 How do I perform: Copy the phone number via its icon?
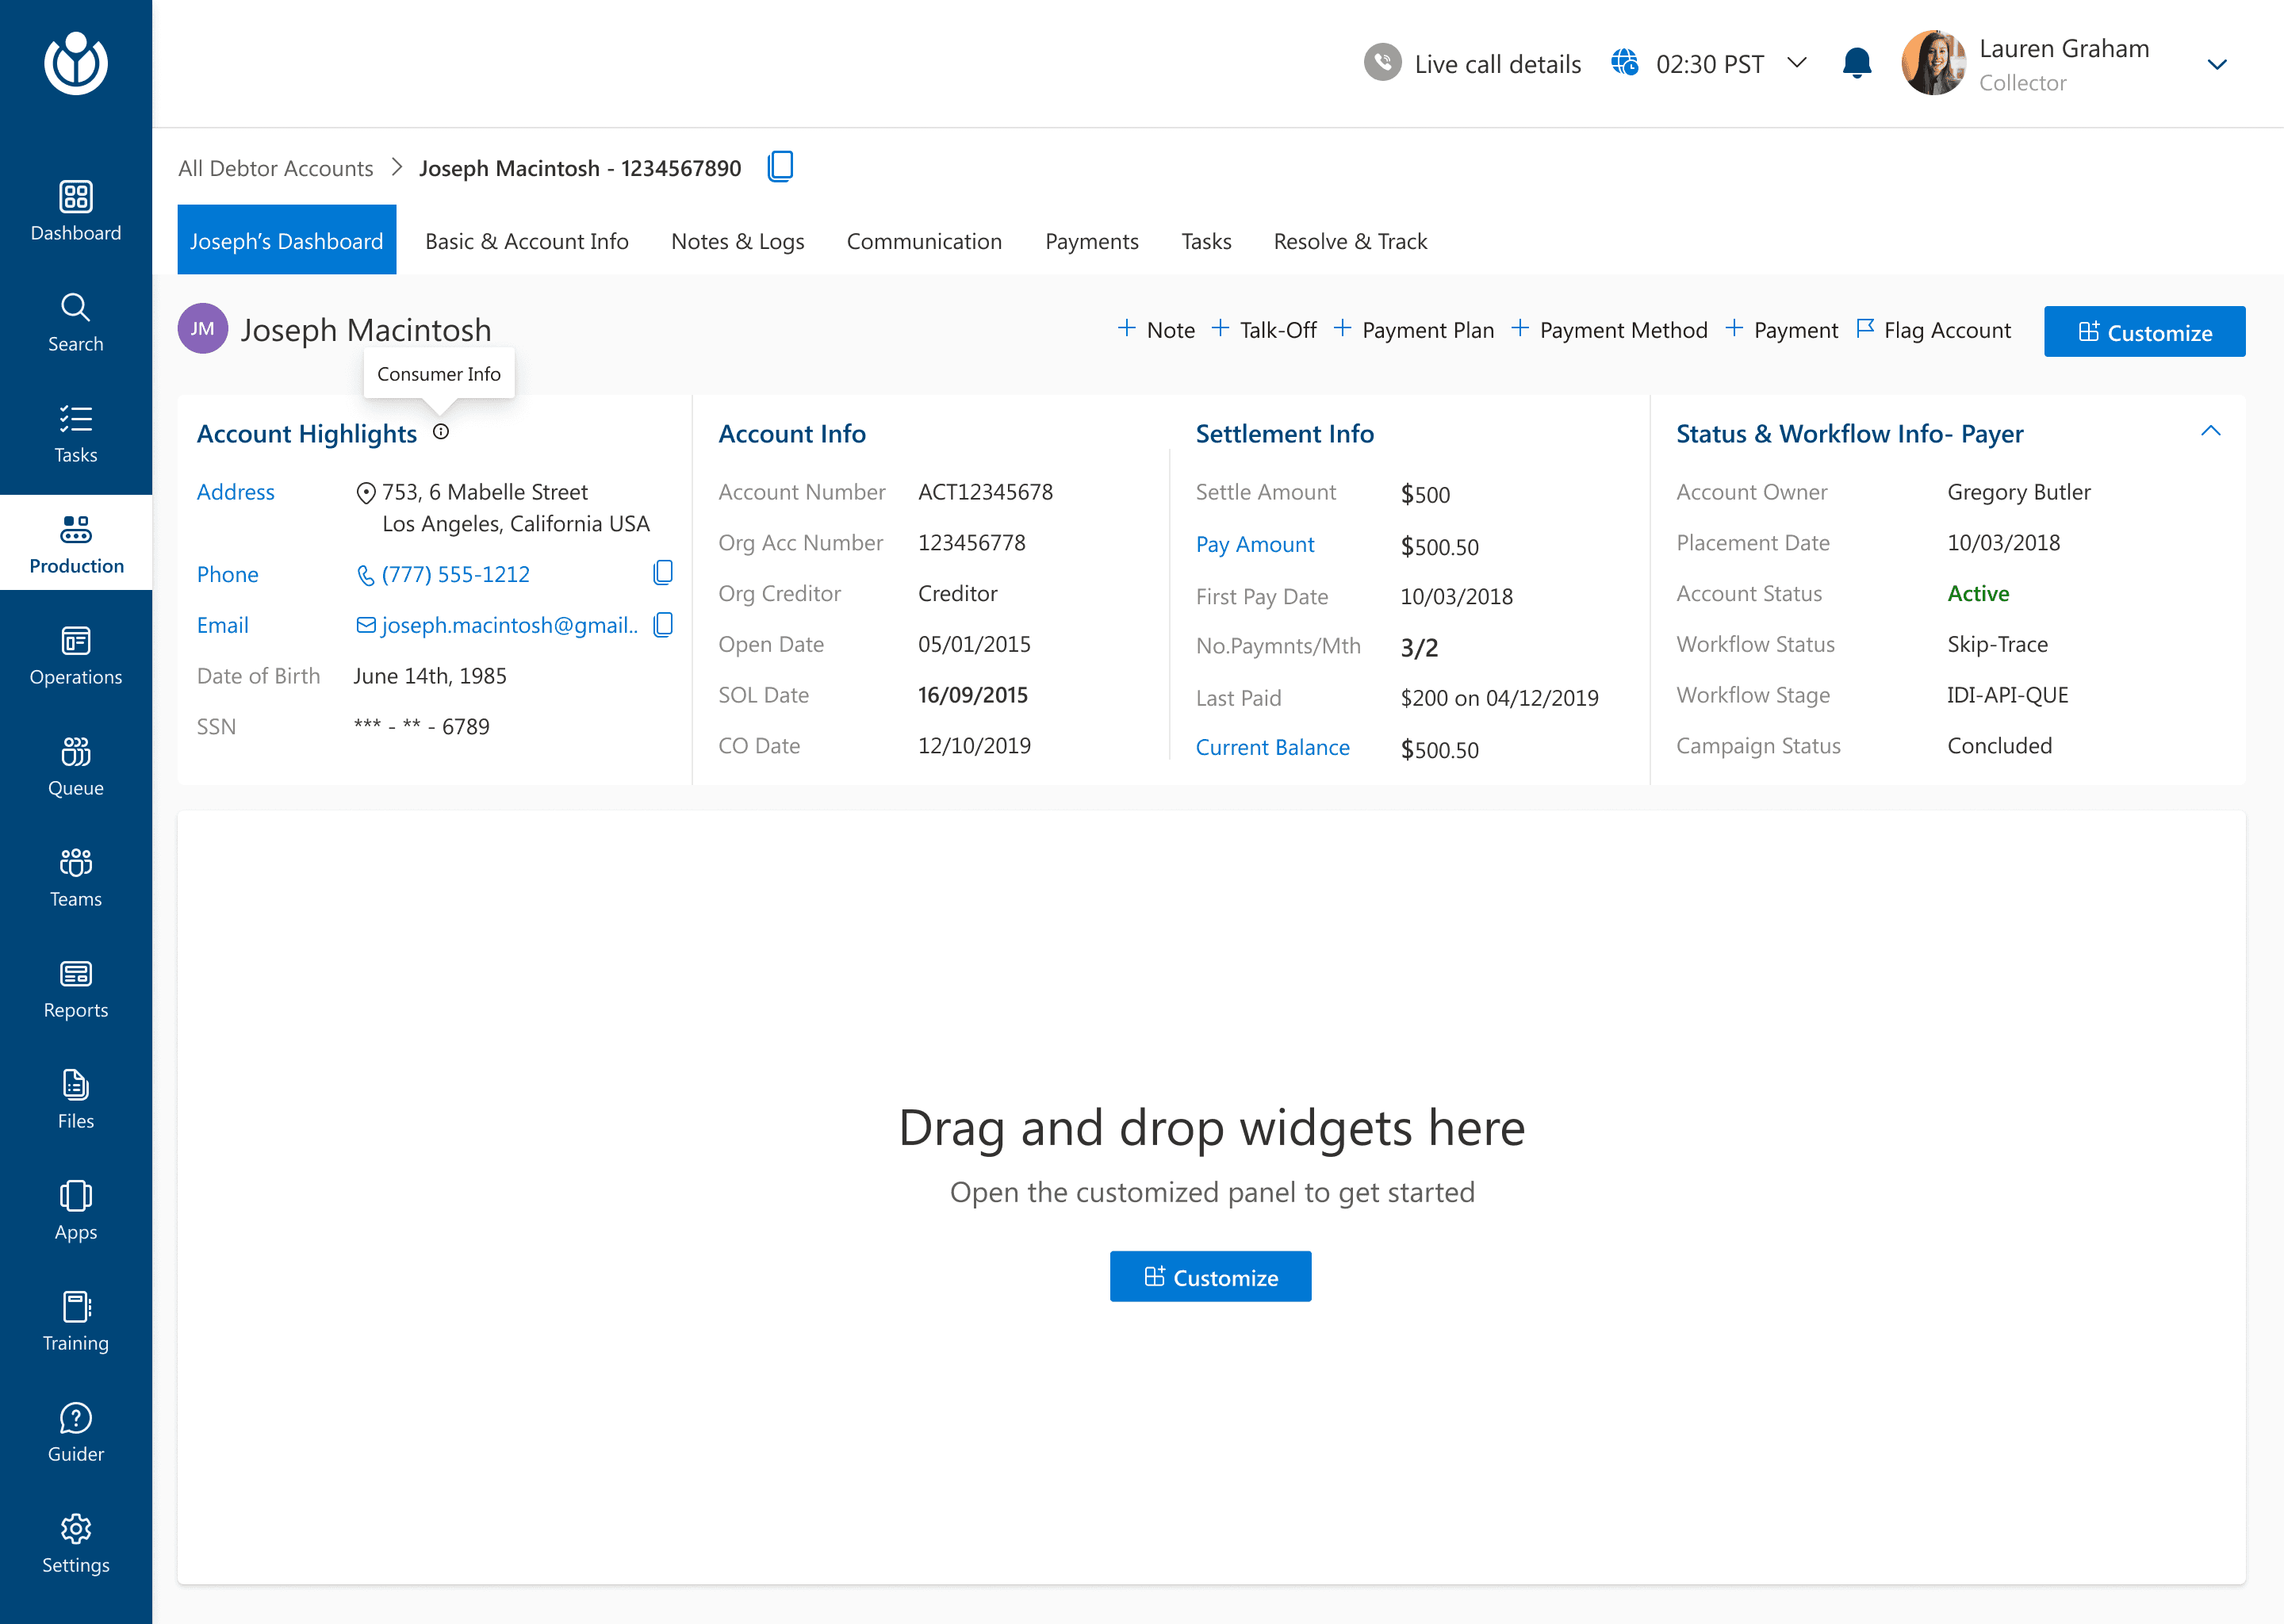(x=662, y=573)
